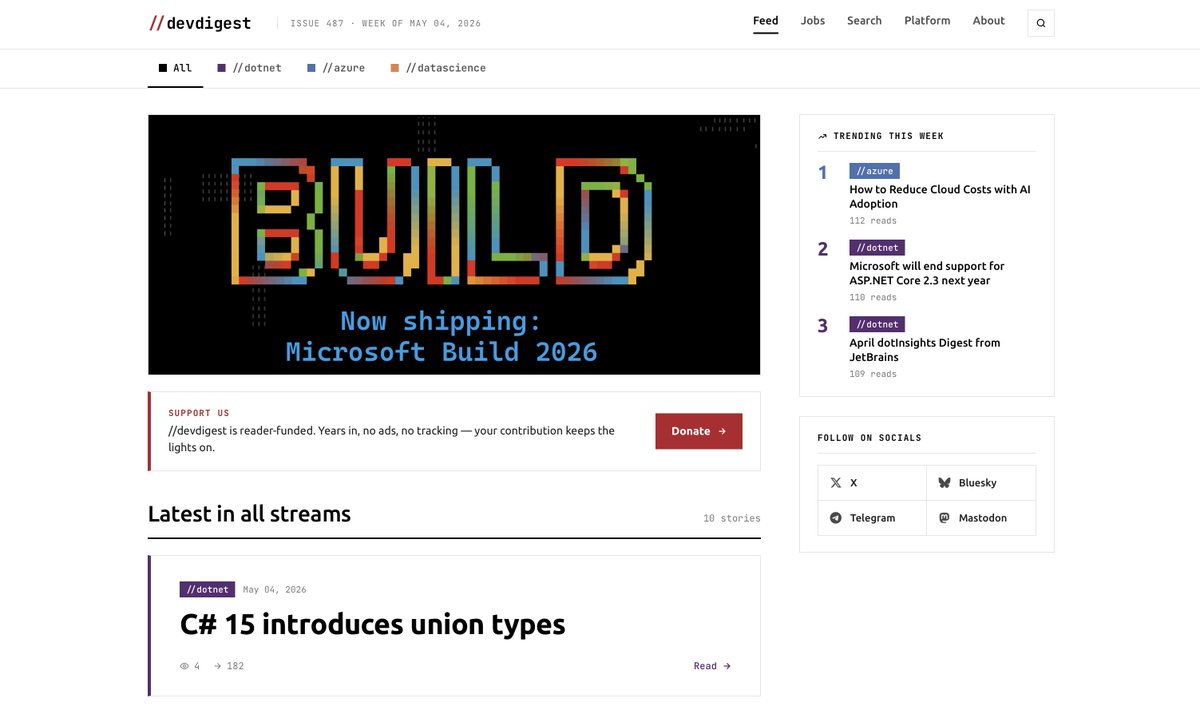Click the //devdigest logo
This screenshot has width=1200, height=706.
click(x=200, y=23)
